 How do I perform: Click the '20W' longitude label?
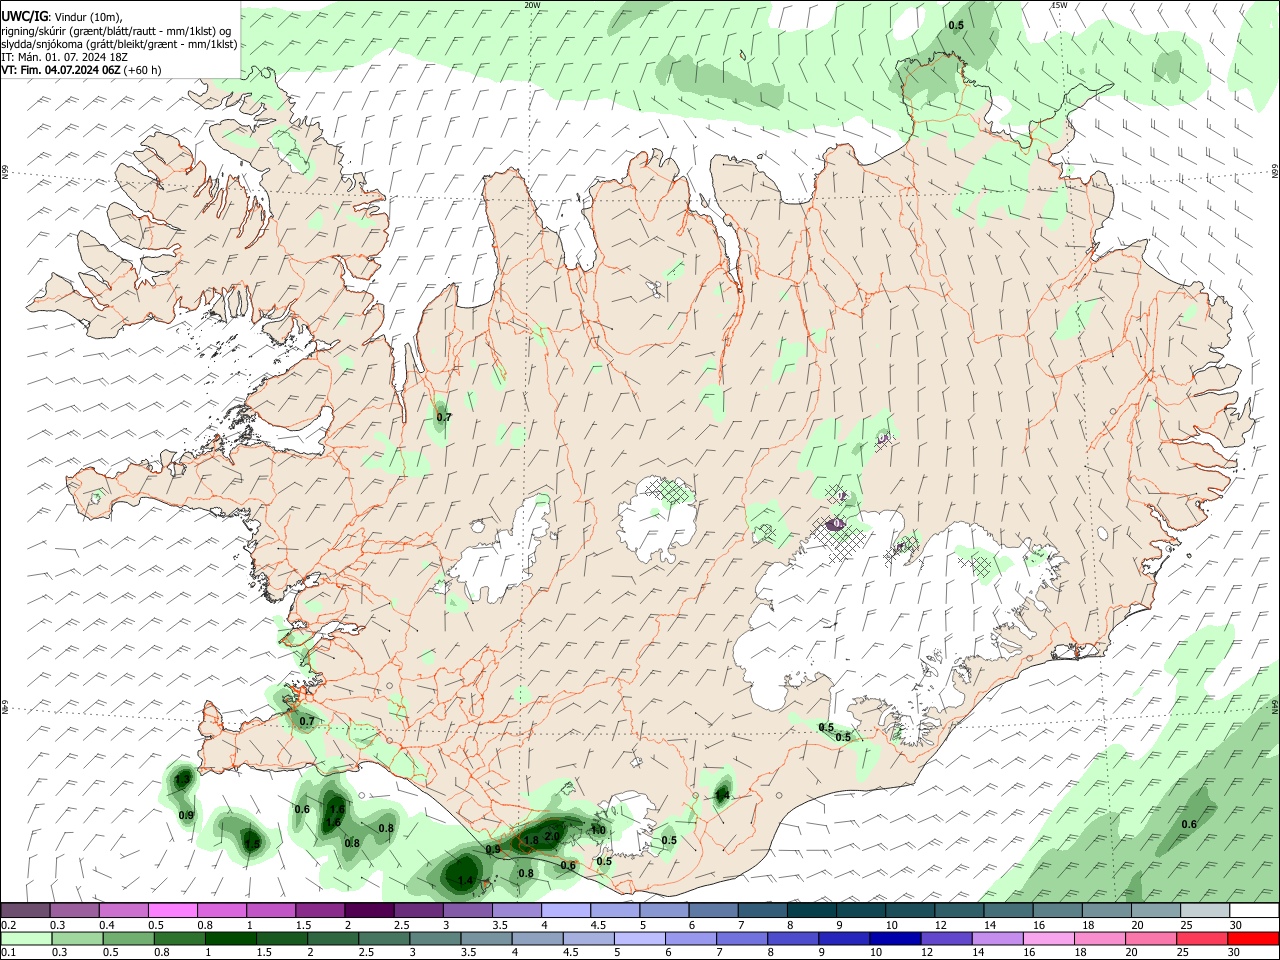pos(532,5)
